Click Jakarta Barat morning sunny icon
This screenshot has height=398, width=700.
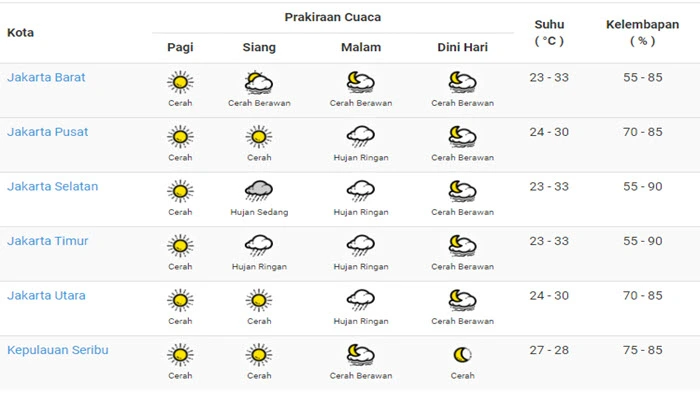click(180, 82)
